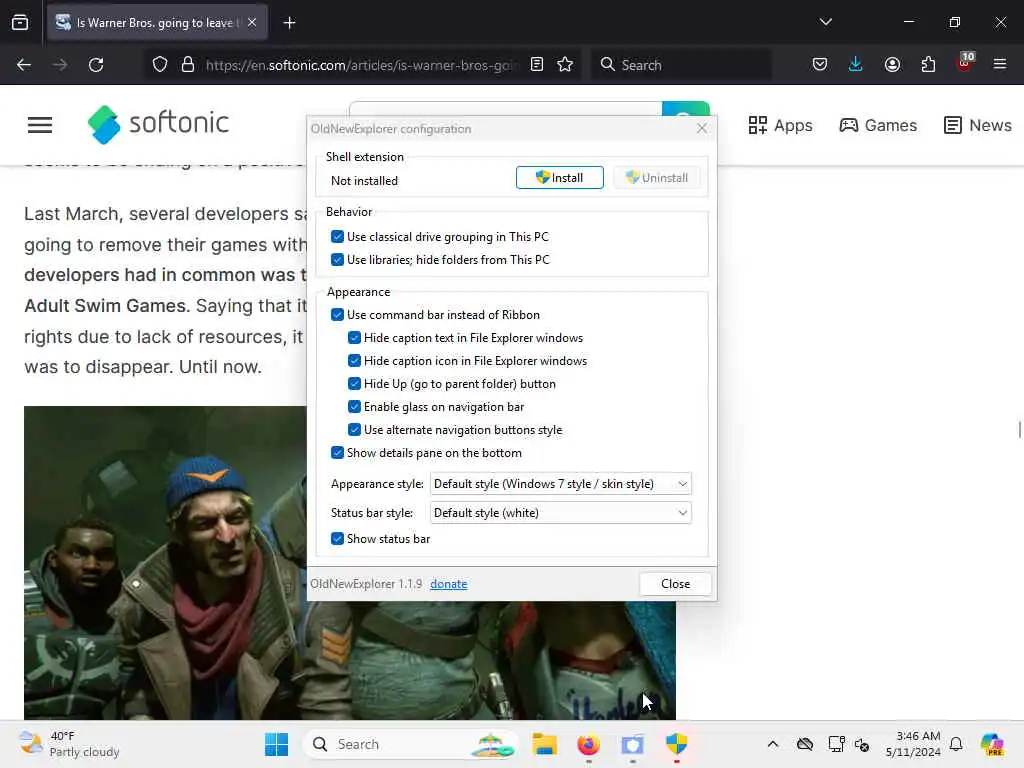Click the page vertical scrollbar thumb
This screenshot has width=1024, height=768.
coord(1019,430)
